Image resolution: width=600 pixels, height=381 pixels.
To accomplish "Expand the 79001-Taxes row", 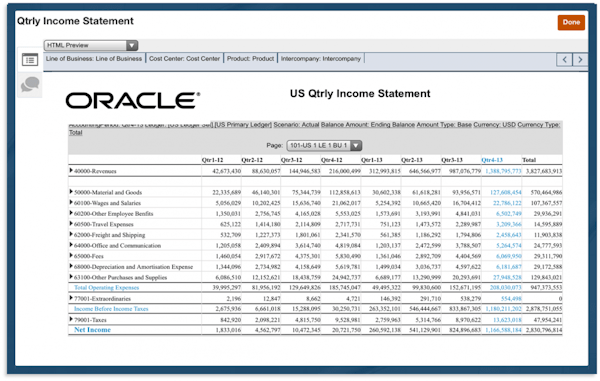I will pyautogui.click(x=71, y=319).
